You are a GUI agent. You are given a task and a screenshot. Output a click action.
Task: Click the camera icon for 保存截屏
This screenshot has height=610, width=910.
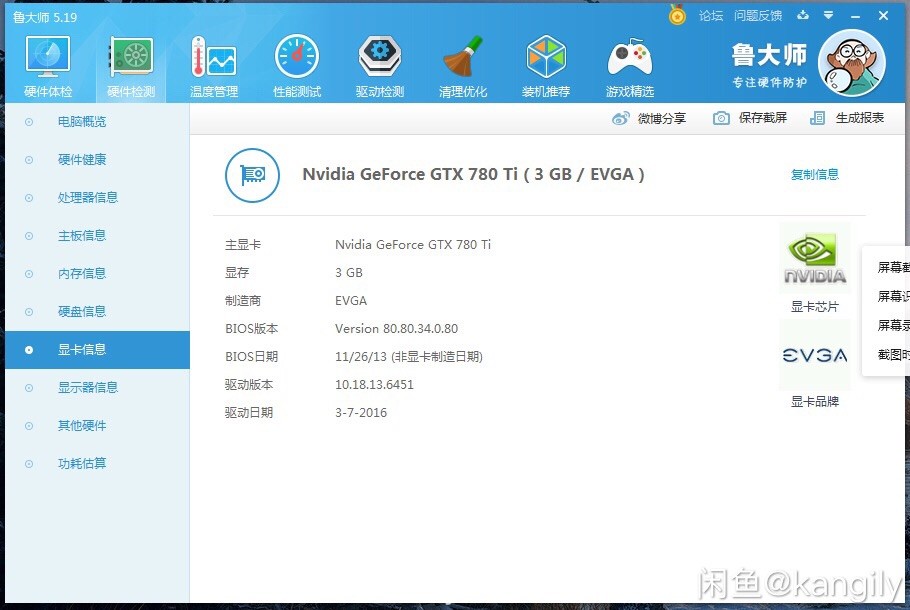coord(721,118)
